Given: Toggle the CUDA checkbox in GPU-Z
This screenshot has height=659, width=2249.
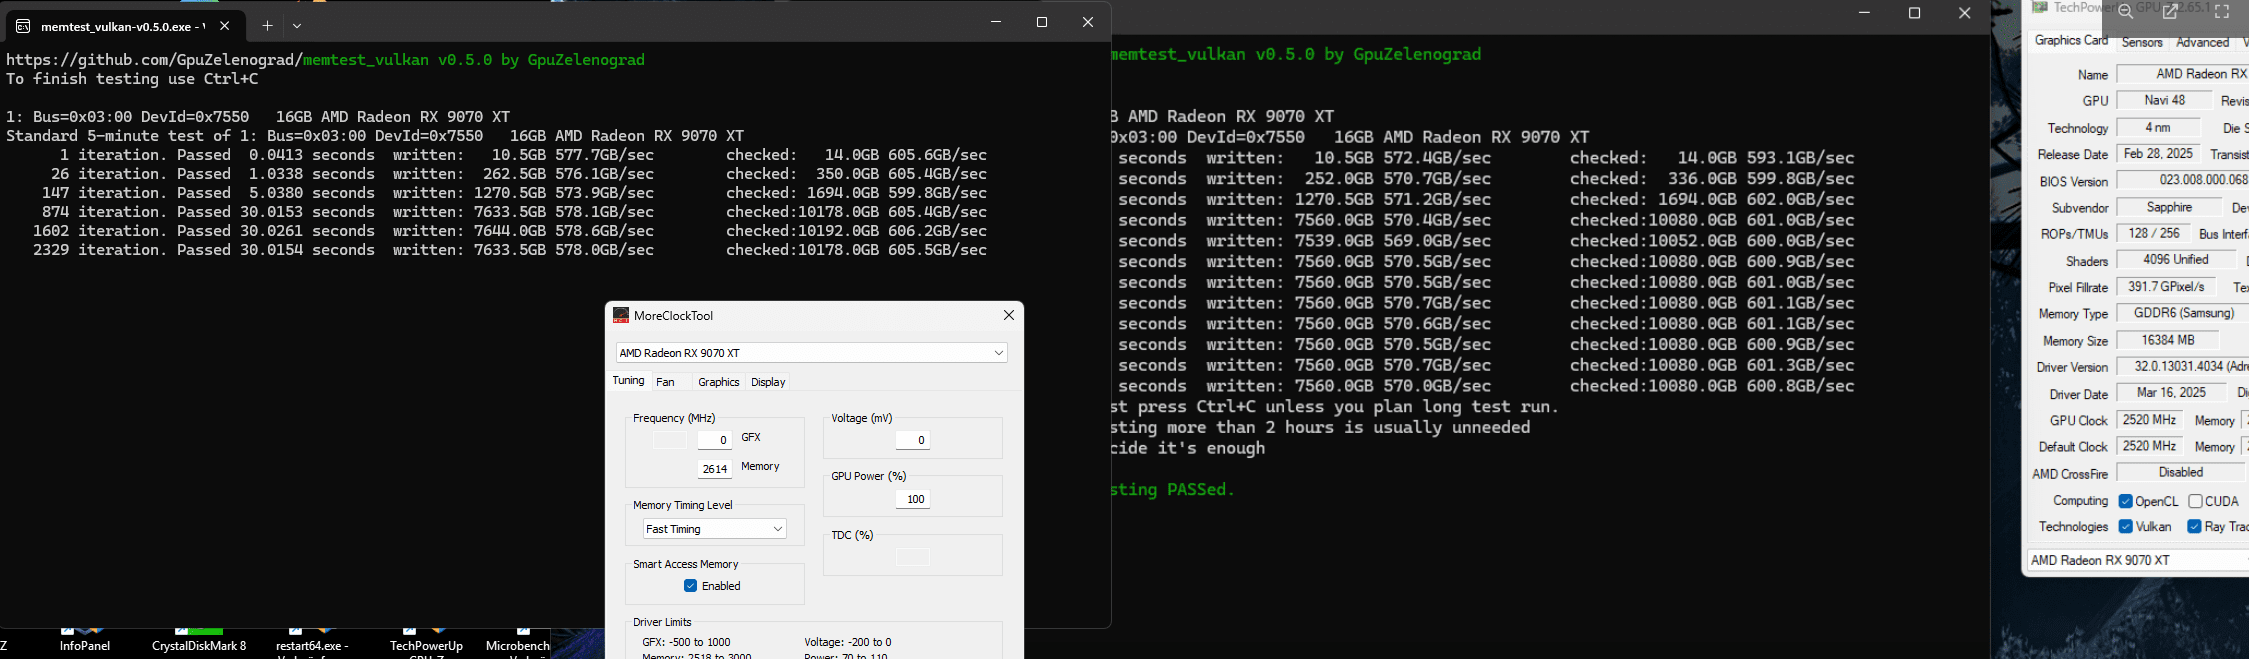Looking at the screenshot, I should tap(2195, 501).
